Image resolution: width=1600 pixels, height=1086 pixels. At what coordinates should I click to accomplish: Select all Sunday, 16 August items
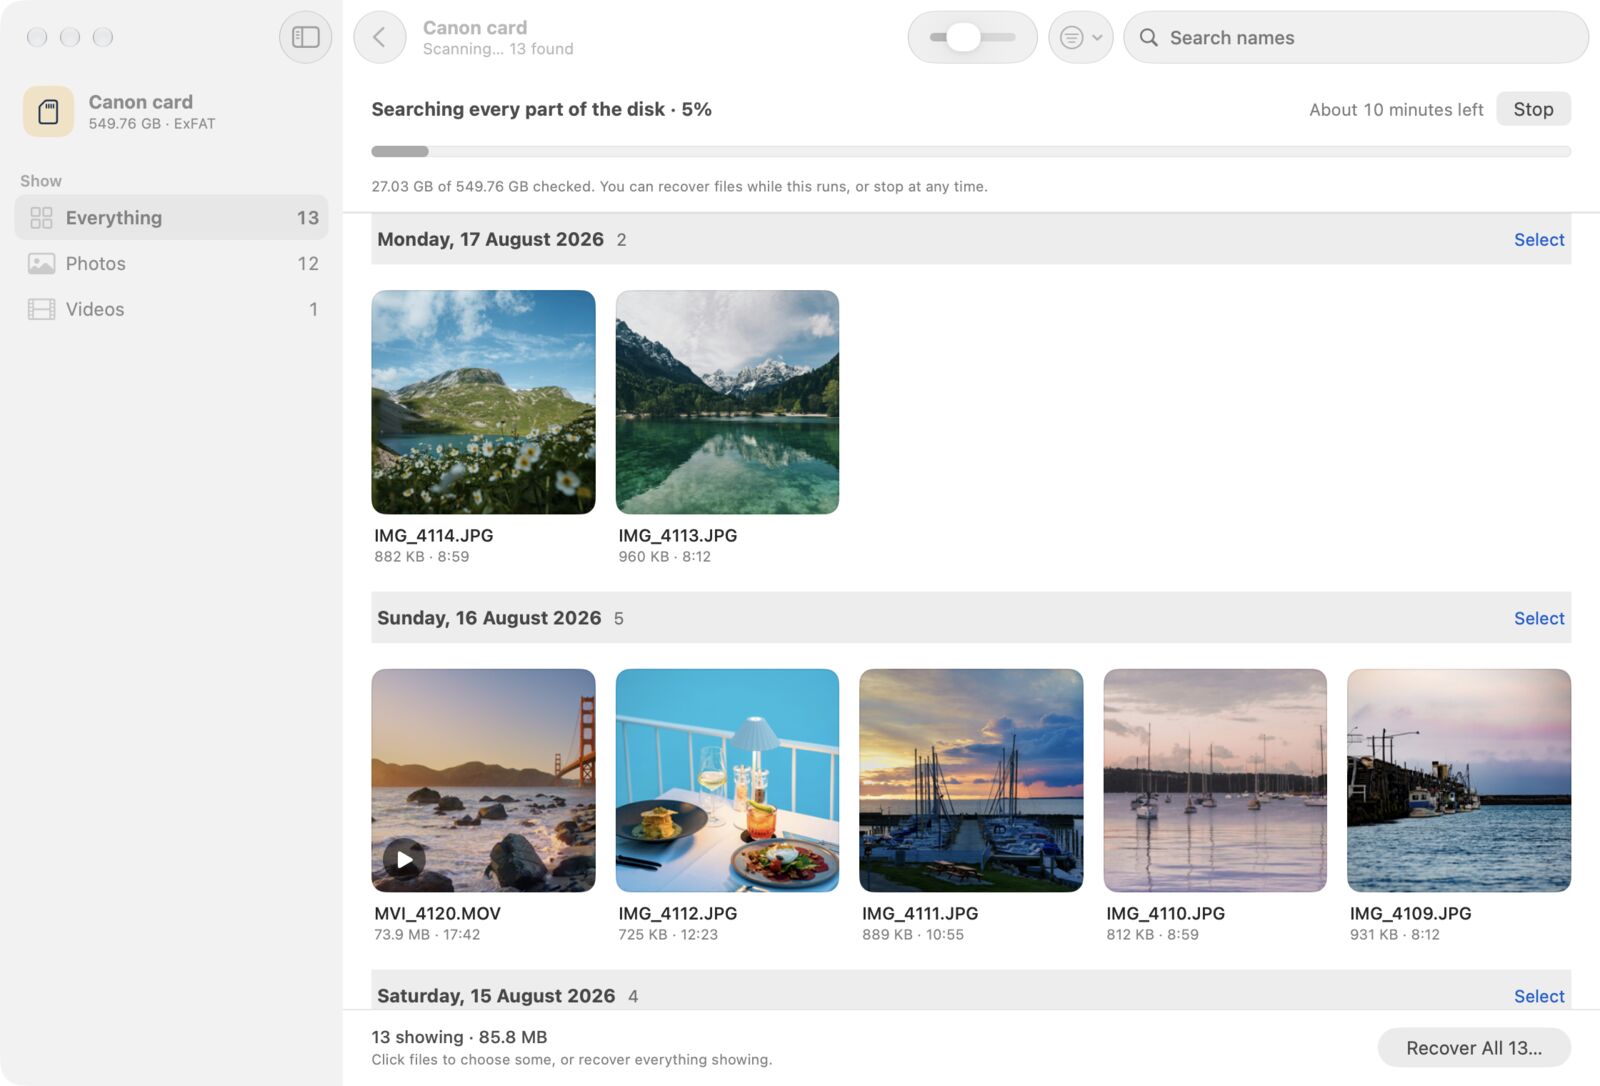coord(1539,618)
